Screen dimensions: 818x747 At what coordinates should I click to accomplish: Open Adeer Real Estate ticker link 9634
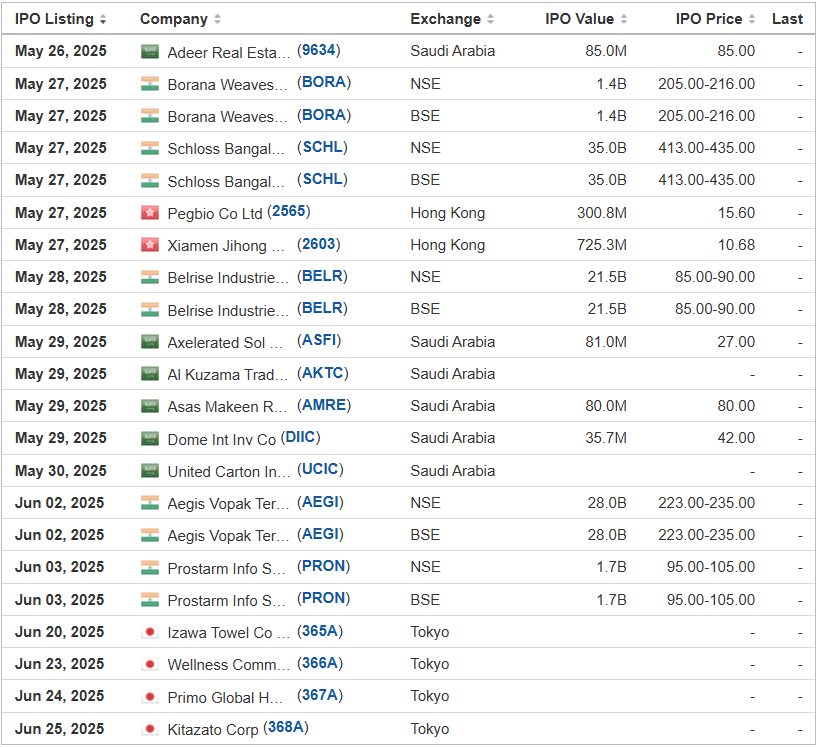pos(319,50)
